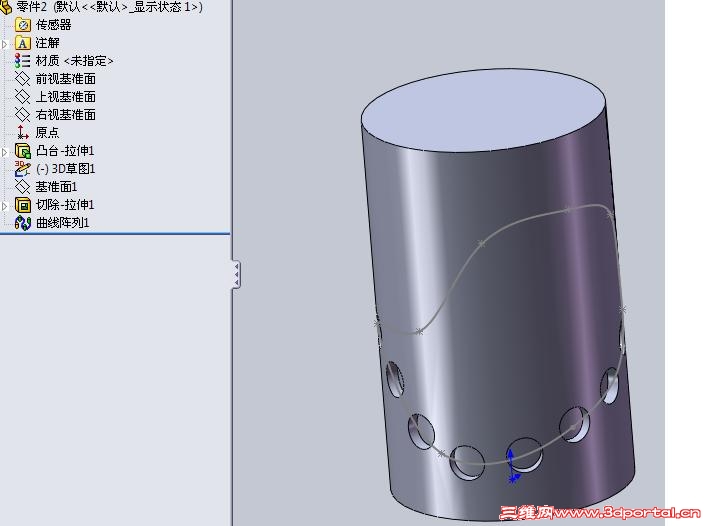Click the 3D草图1 sketch icon
This screenshot has width=720, height=526.
pyautogui.click(x=22, y=168)
